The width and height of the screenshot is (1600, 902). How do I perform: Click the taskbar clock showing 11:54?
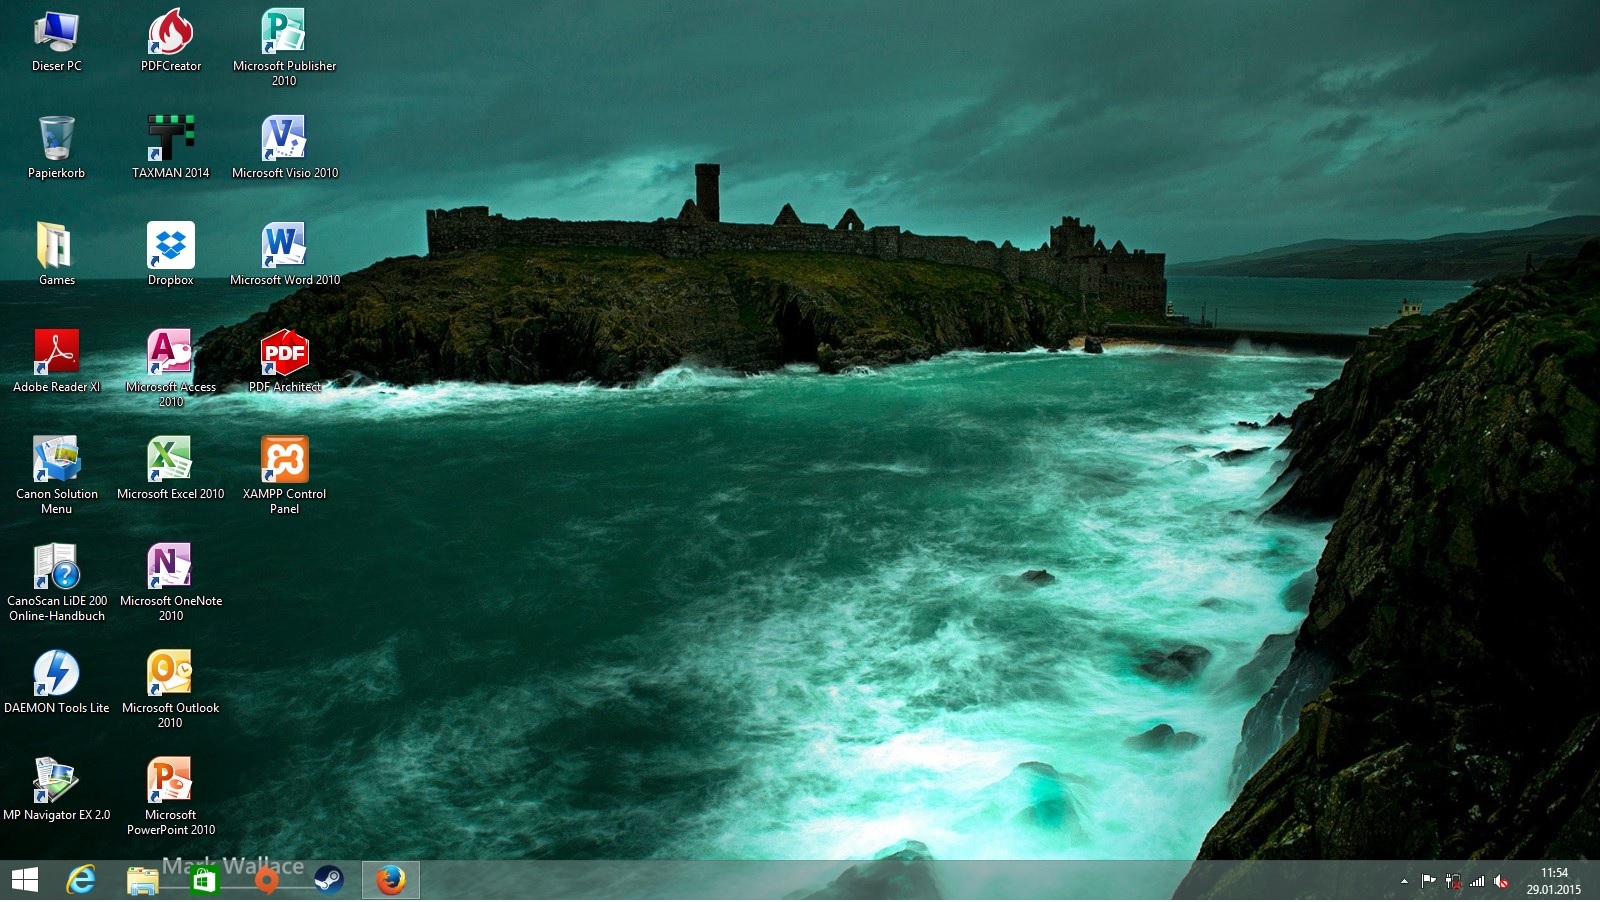click(x=1553, y=880)
